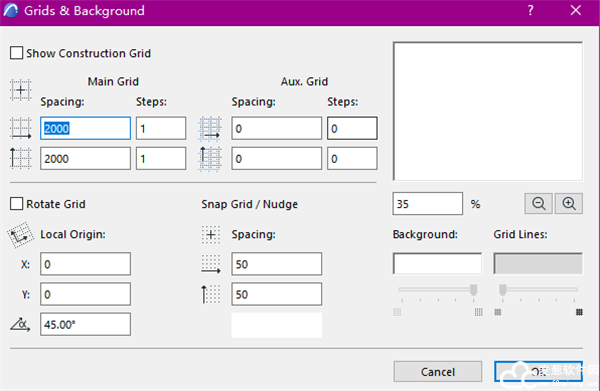Screen dimensions: 600x391
Task: Click the rotation angle alpha icon
Action: pos(20,324)
